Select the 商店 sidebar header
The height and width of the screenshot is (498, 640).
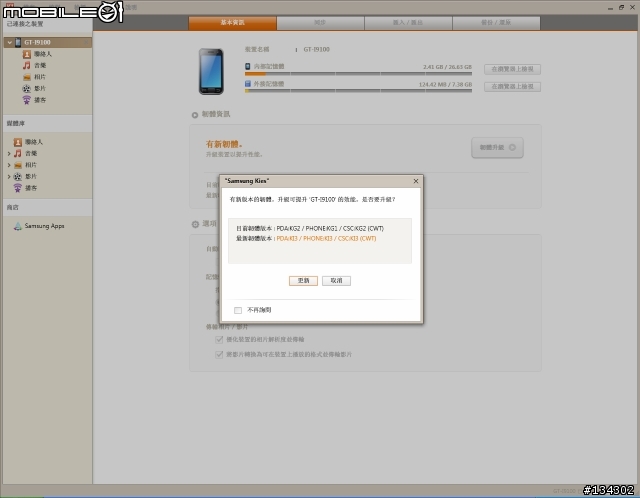pyautogui.click(x=47, y=207)
